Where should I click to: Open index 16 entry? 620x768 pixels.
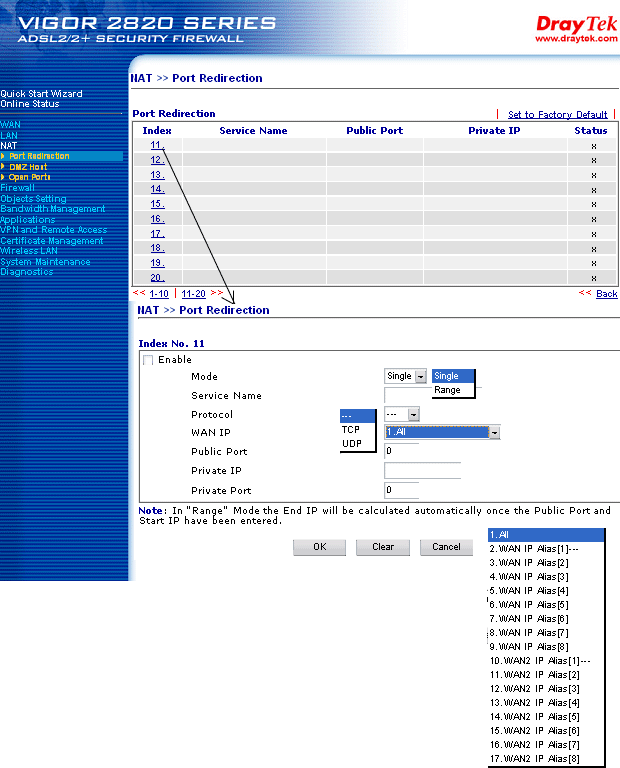[157, 219]
